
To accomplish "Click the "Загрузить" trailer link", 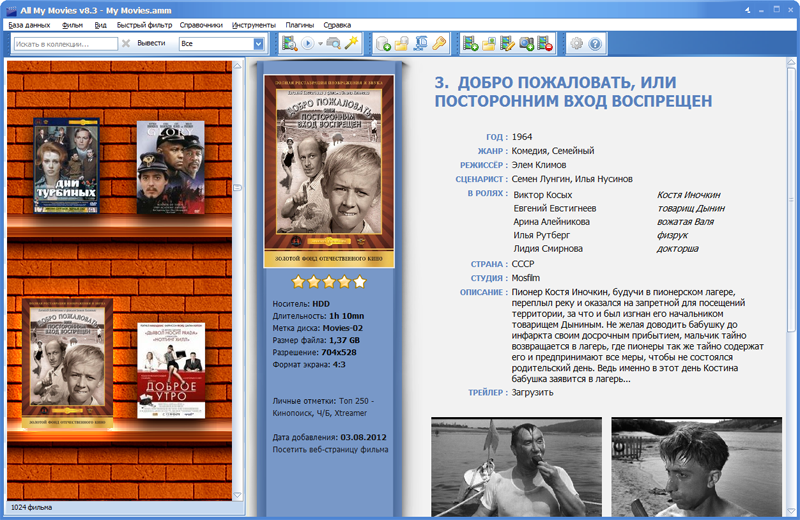I will 532,392.
